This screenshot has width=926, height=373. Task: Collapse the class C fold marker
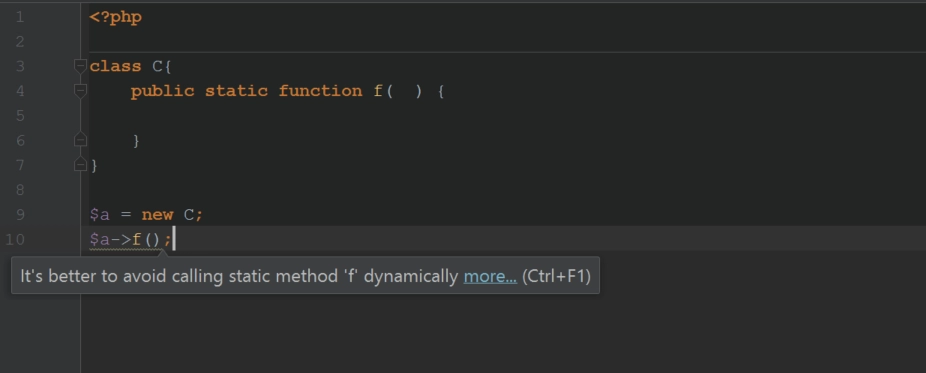(x=80, y=66)
